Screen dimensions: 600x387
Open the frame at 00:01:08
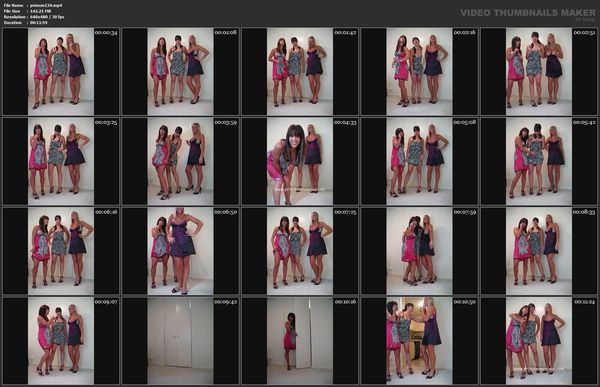click(180, 72)
